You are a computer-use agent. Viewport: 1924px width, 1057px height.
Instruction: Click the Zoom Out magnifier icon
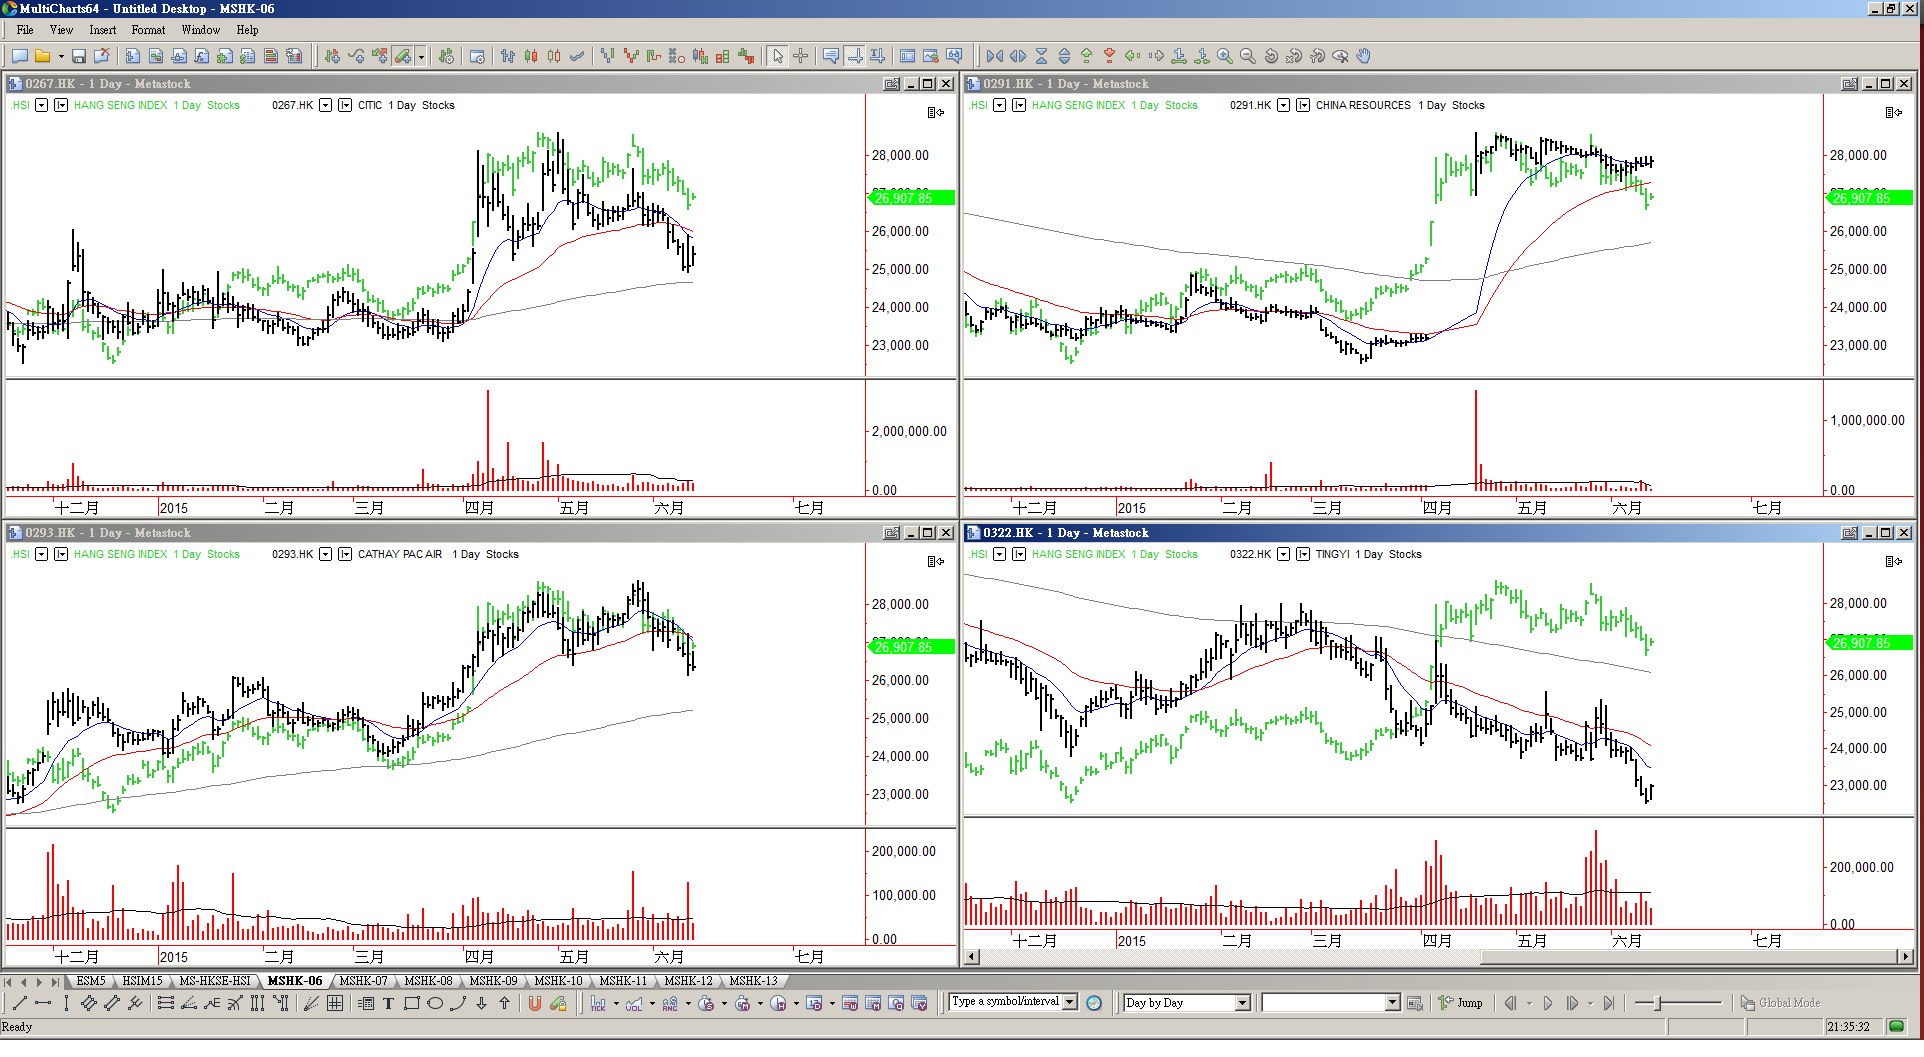(x=1248, y=57)
